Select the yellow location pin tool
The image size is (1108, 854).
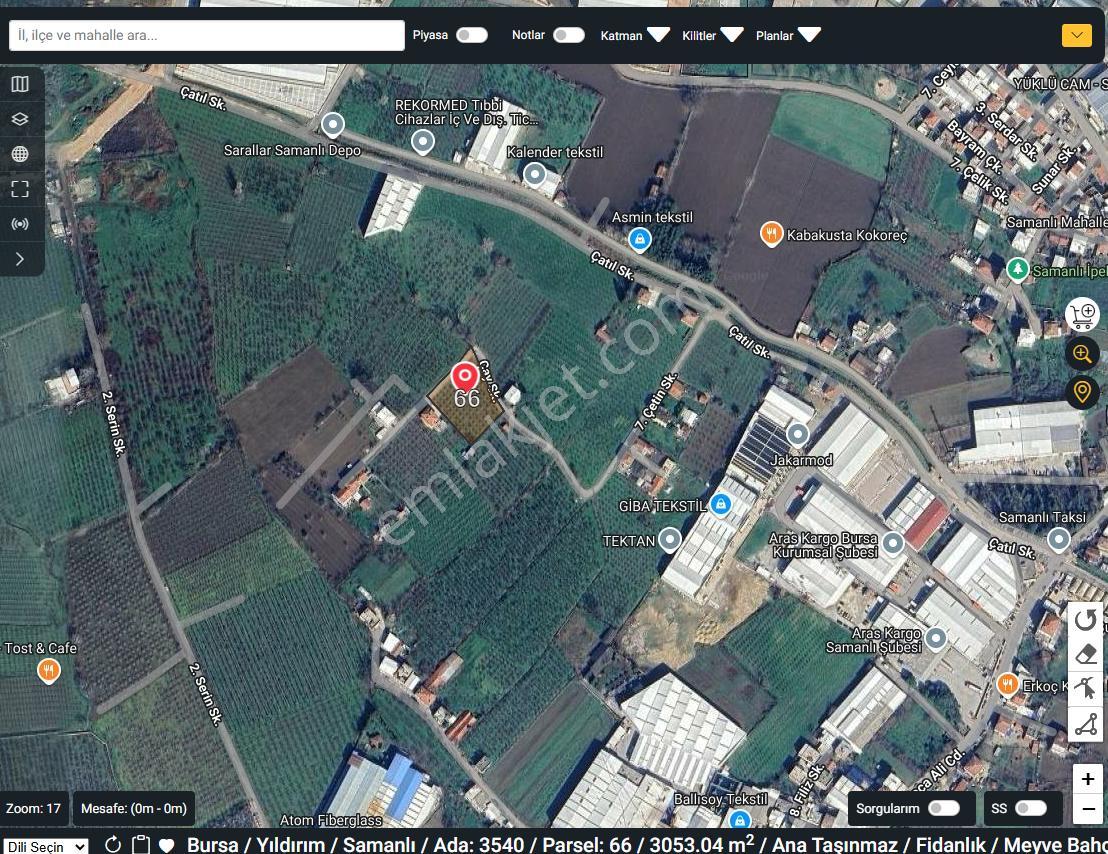[1082, 391]
